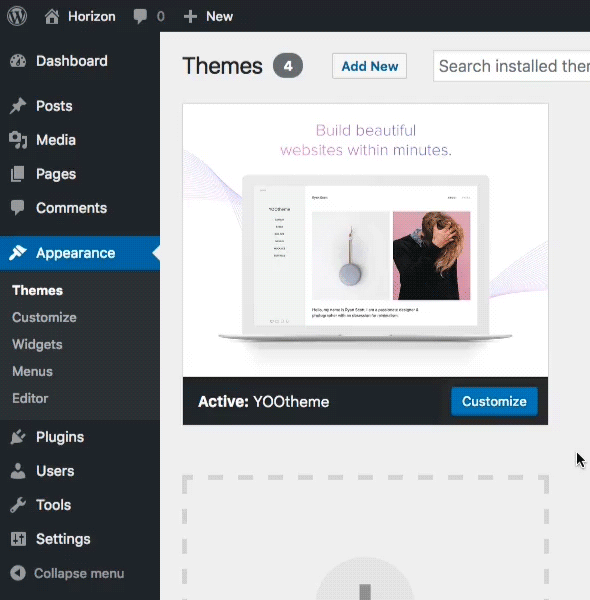Click the Horizon site name link
This screenshot has height=600, width=590.
coord(92,16)
